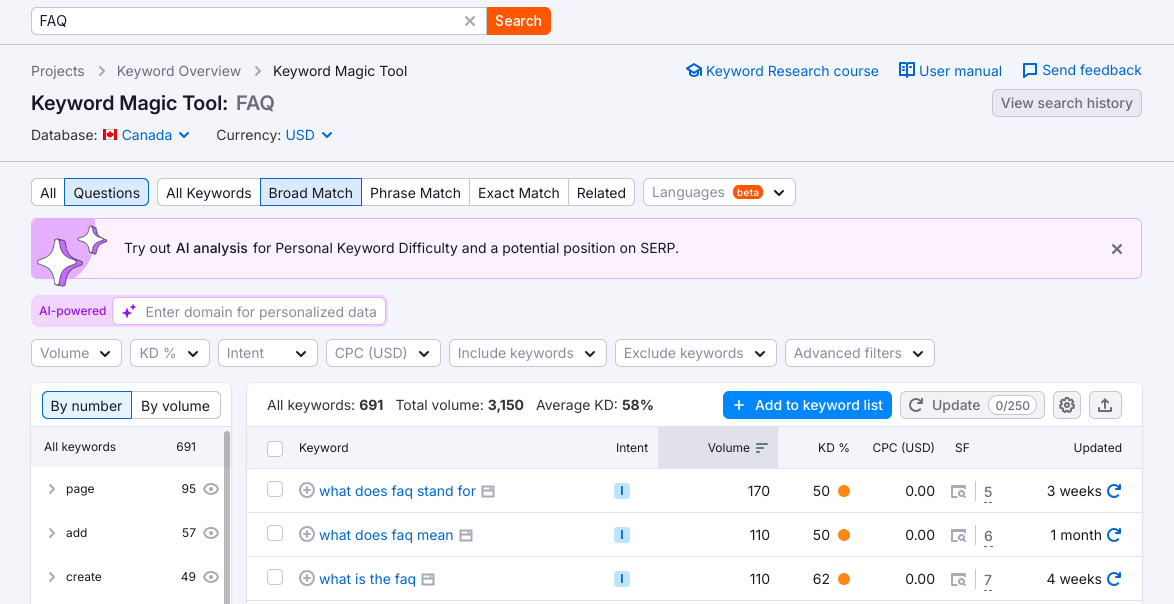Screen dimensions: 1174x604
Task: Select the By volume tab in the sidebar
Action: coord(176,405)
